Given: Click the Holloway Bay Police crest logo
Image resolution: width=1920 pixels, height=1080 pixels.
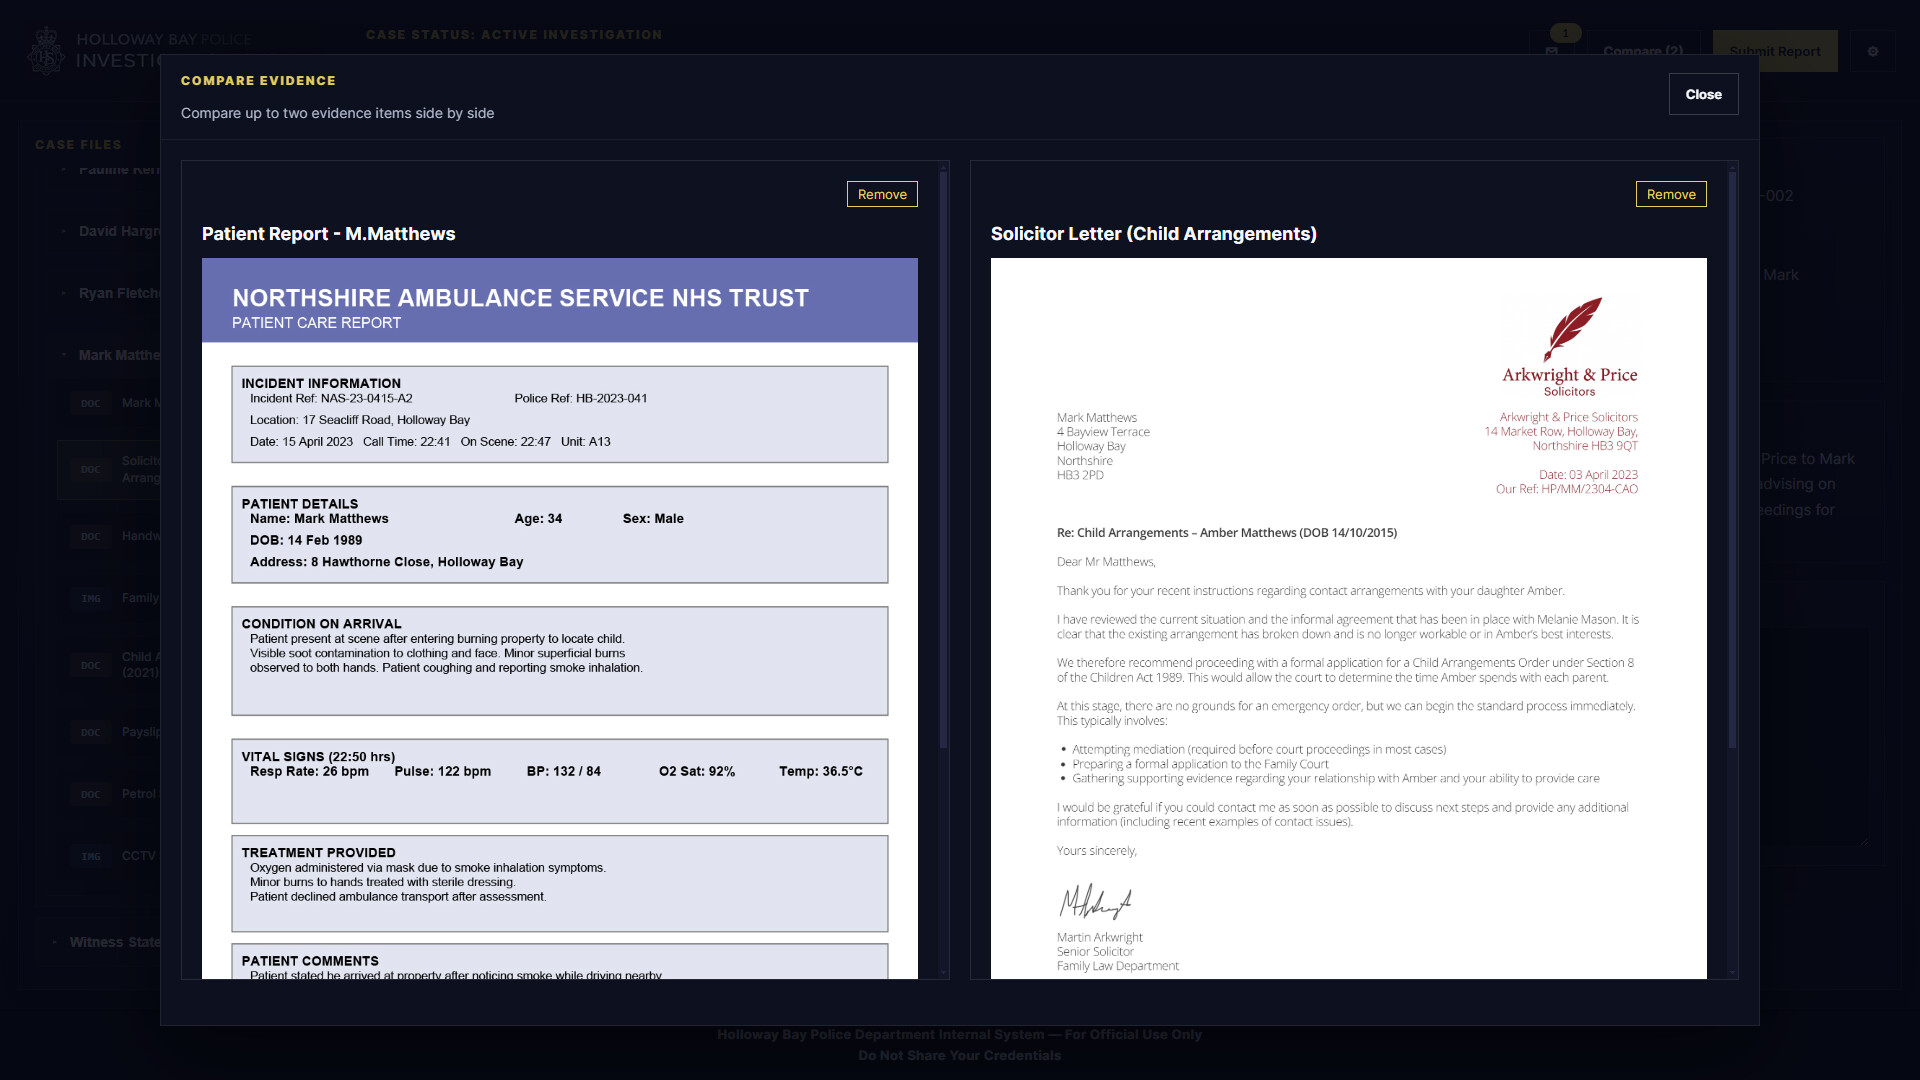Looking at the screenshot, I should pyautogui.click(x=46, y=51).
